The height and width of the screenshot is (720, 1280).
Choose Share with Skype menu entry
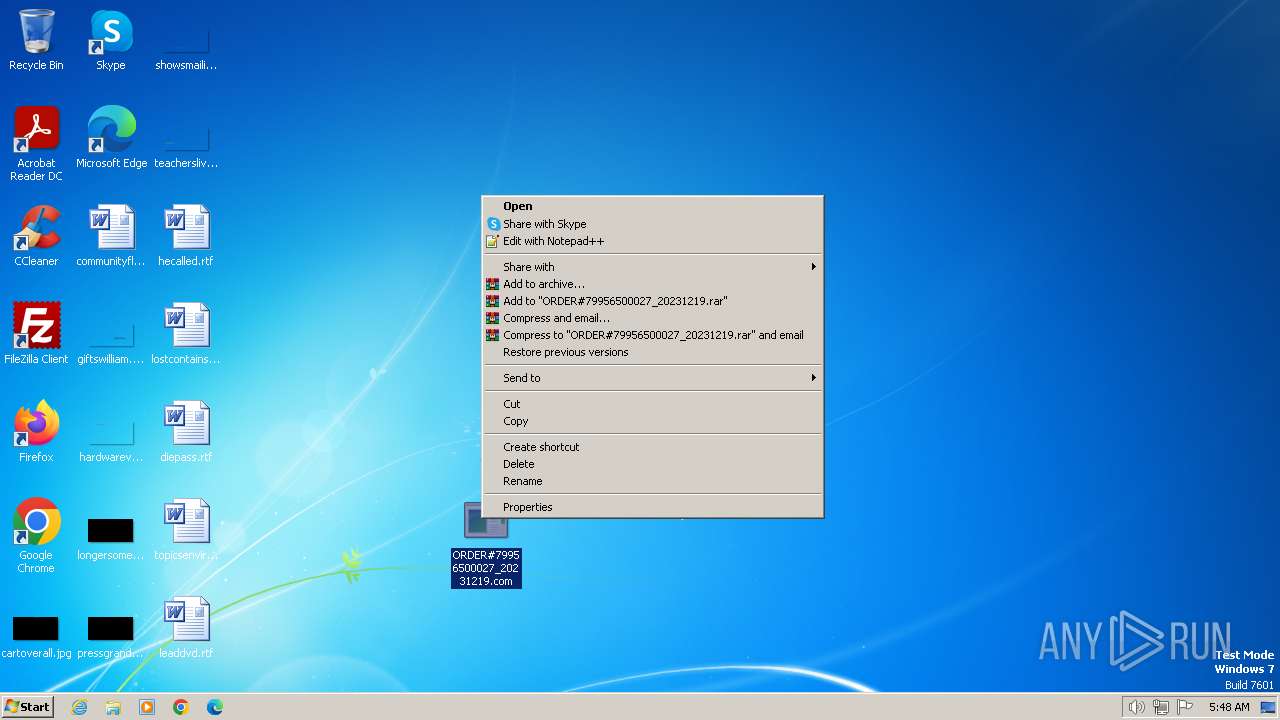653,224
